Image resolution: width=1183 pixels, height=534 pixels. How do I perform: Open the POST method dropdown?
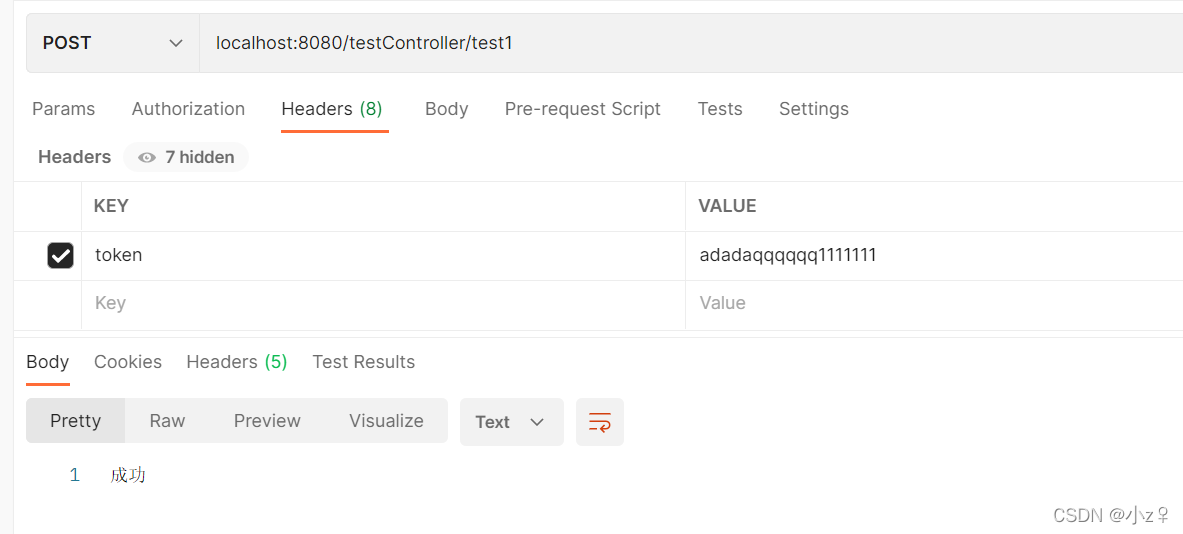click(x=112, y=43)
